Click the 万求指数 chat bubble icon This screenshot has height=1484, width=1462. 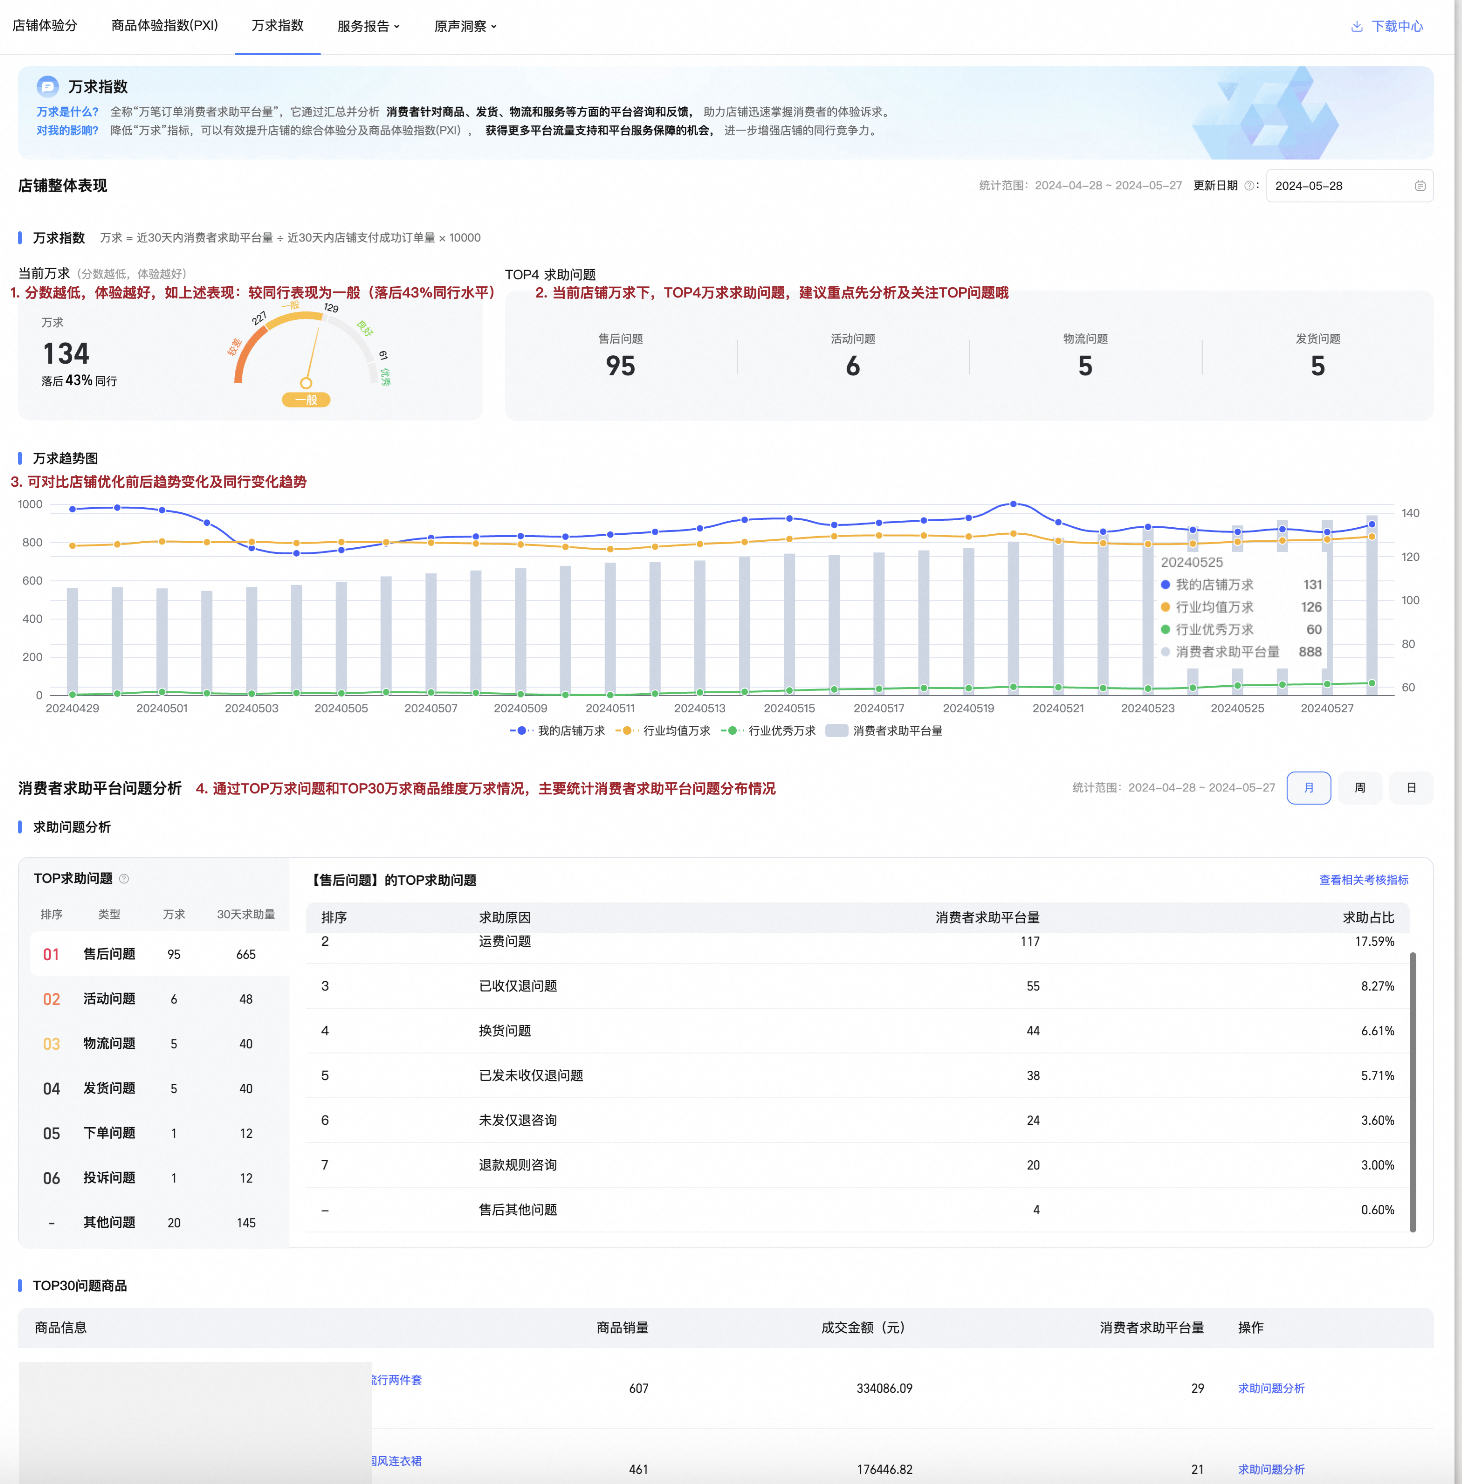[x=47, y=86]
